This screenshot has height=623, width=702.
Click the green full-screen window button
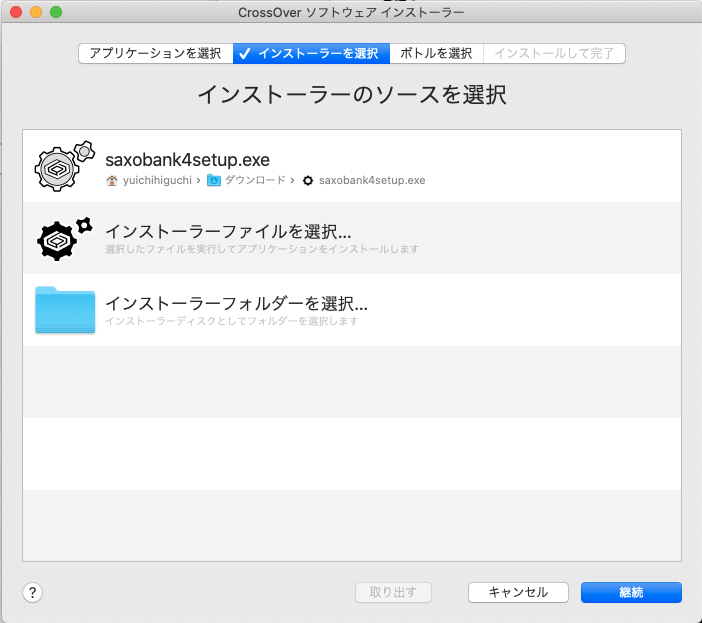[x=56, y=12]
